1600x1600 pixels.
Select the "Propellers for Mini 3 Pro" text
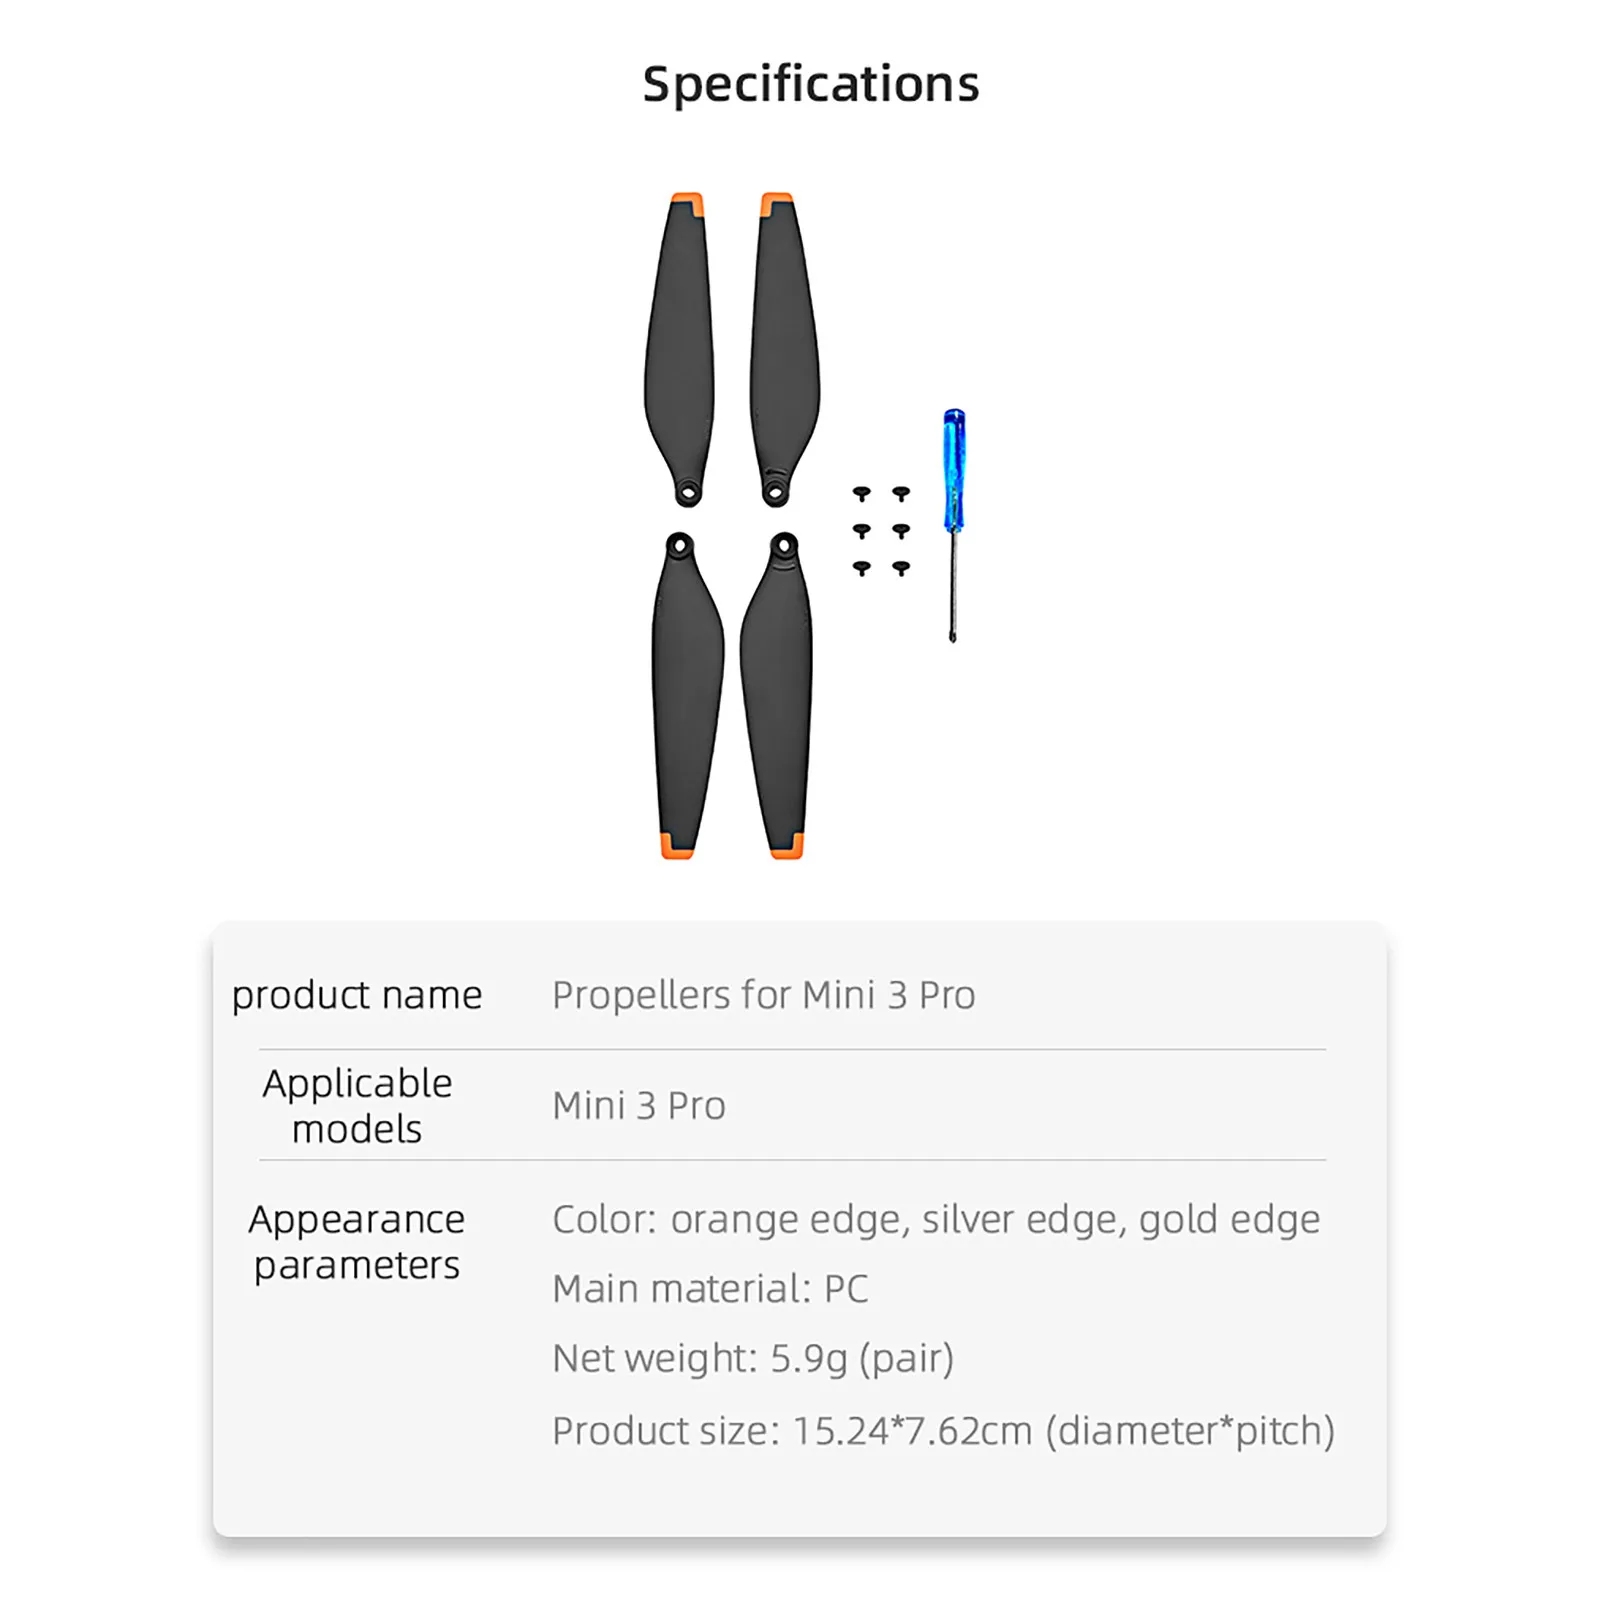click(763, 995)
